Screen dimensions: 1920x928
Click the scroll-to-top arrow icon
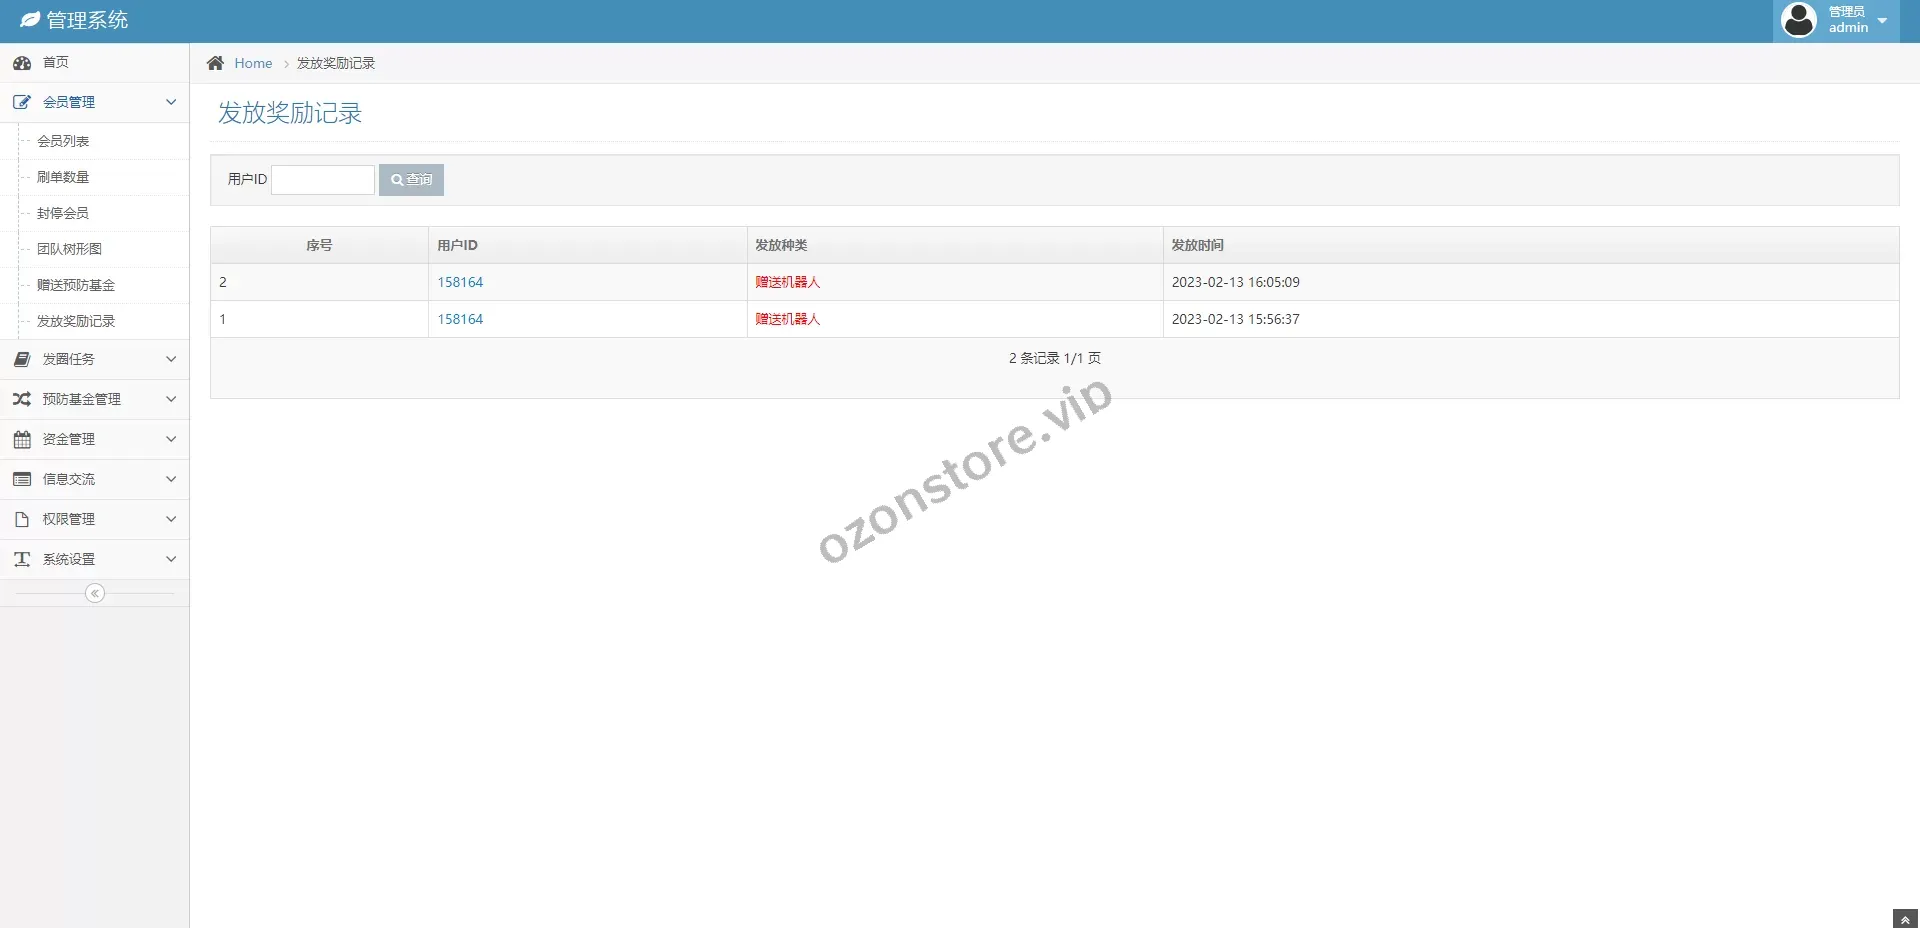[x=1905, y=919]
